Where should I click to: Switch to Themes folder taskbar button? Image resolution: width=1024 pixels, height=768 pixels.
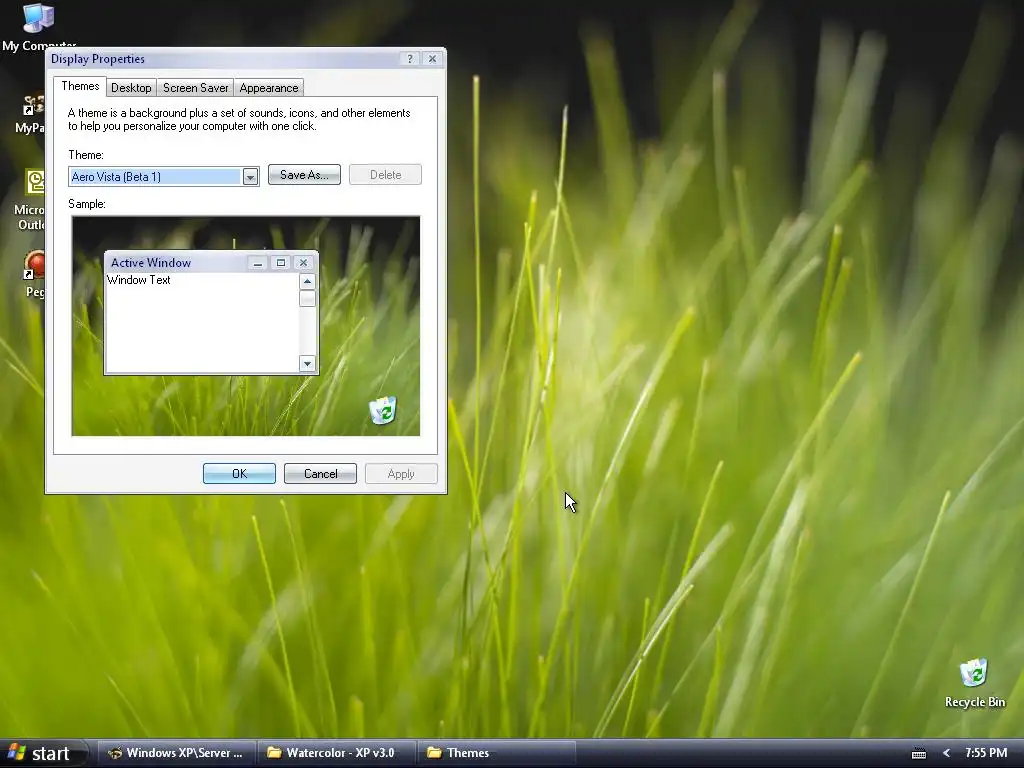[x=496, y=753]
